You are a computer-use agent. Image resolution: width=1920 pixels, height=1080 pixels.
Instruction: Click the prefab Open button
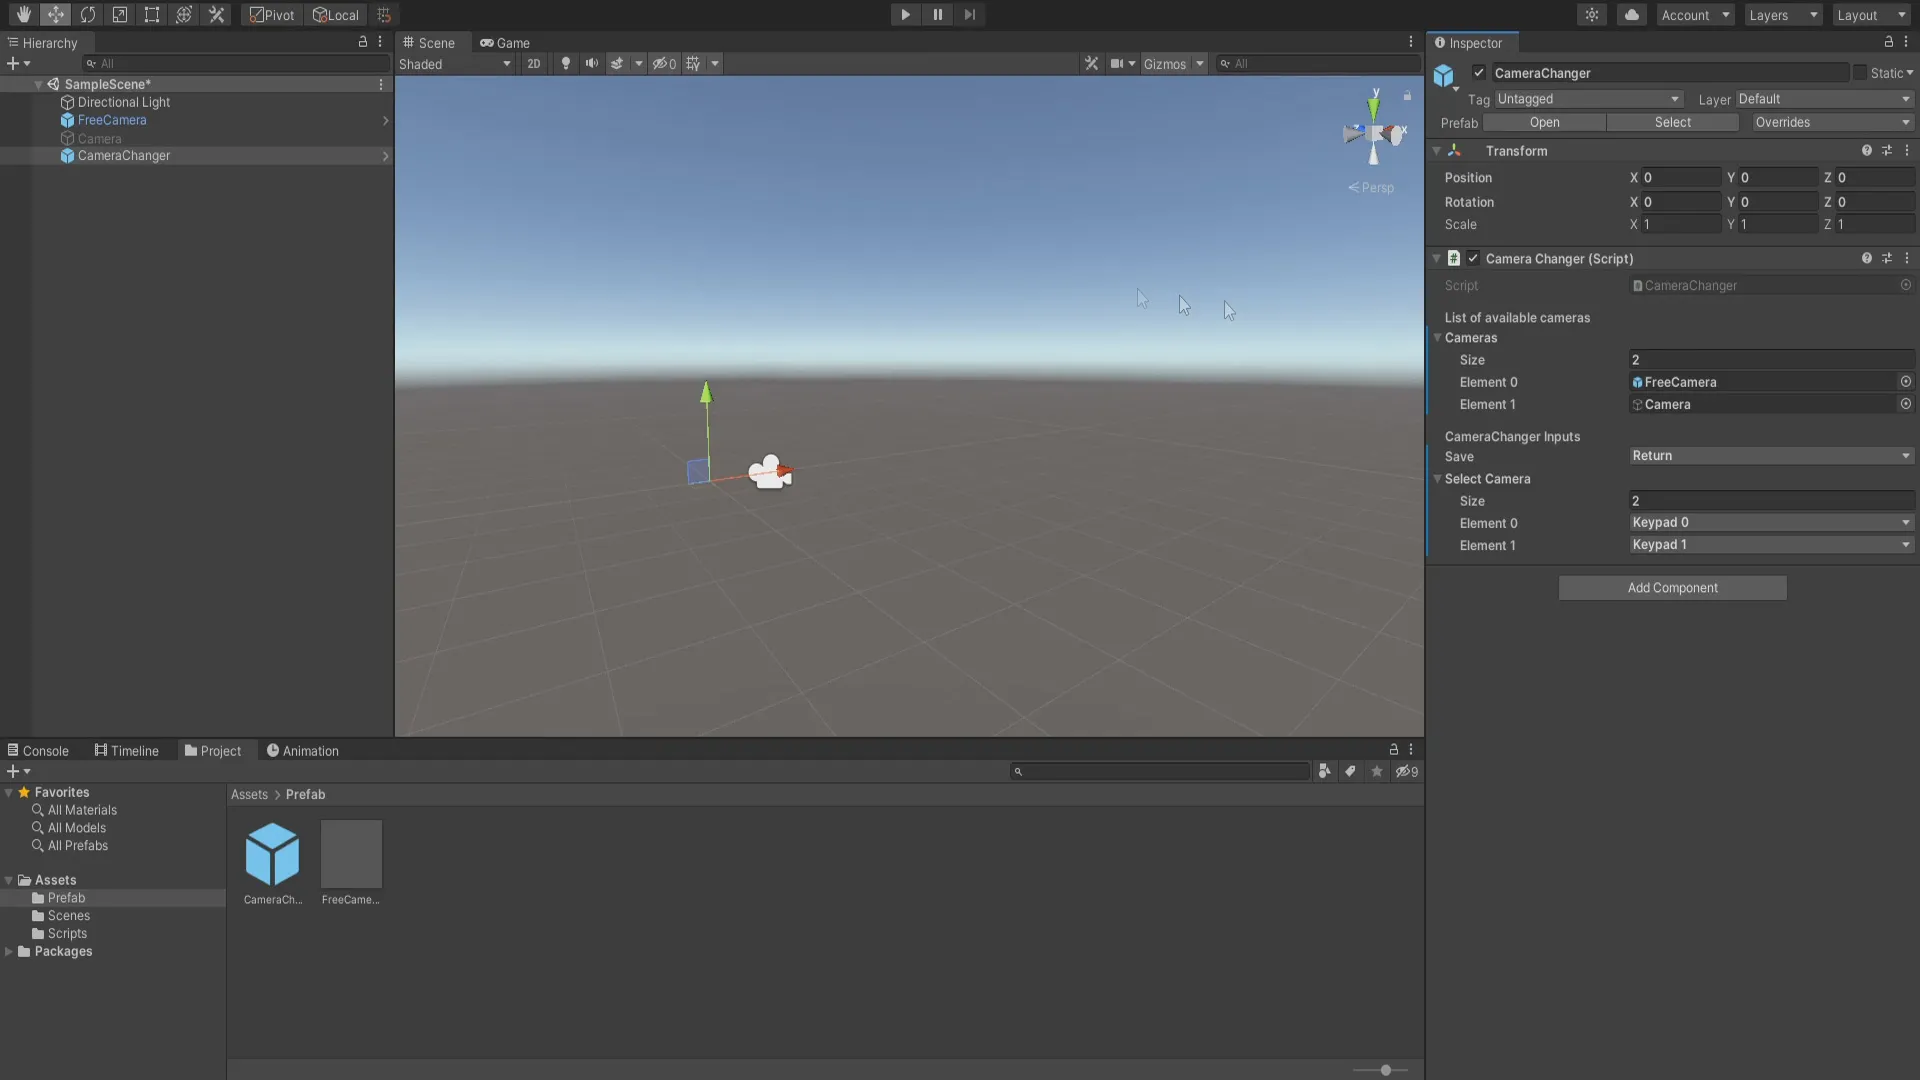[x=1544, y=123]
